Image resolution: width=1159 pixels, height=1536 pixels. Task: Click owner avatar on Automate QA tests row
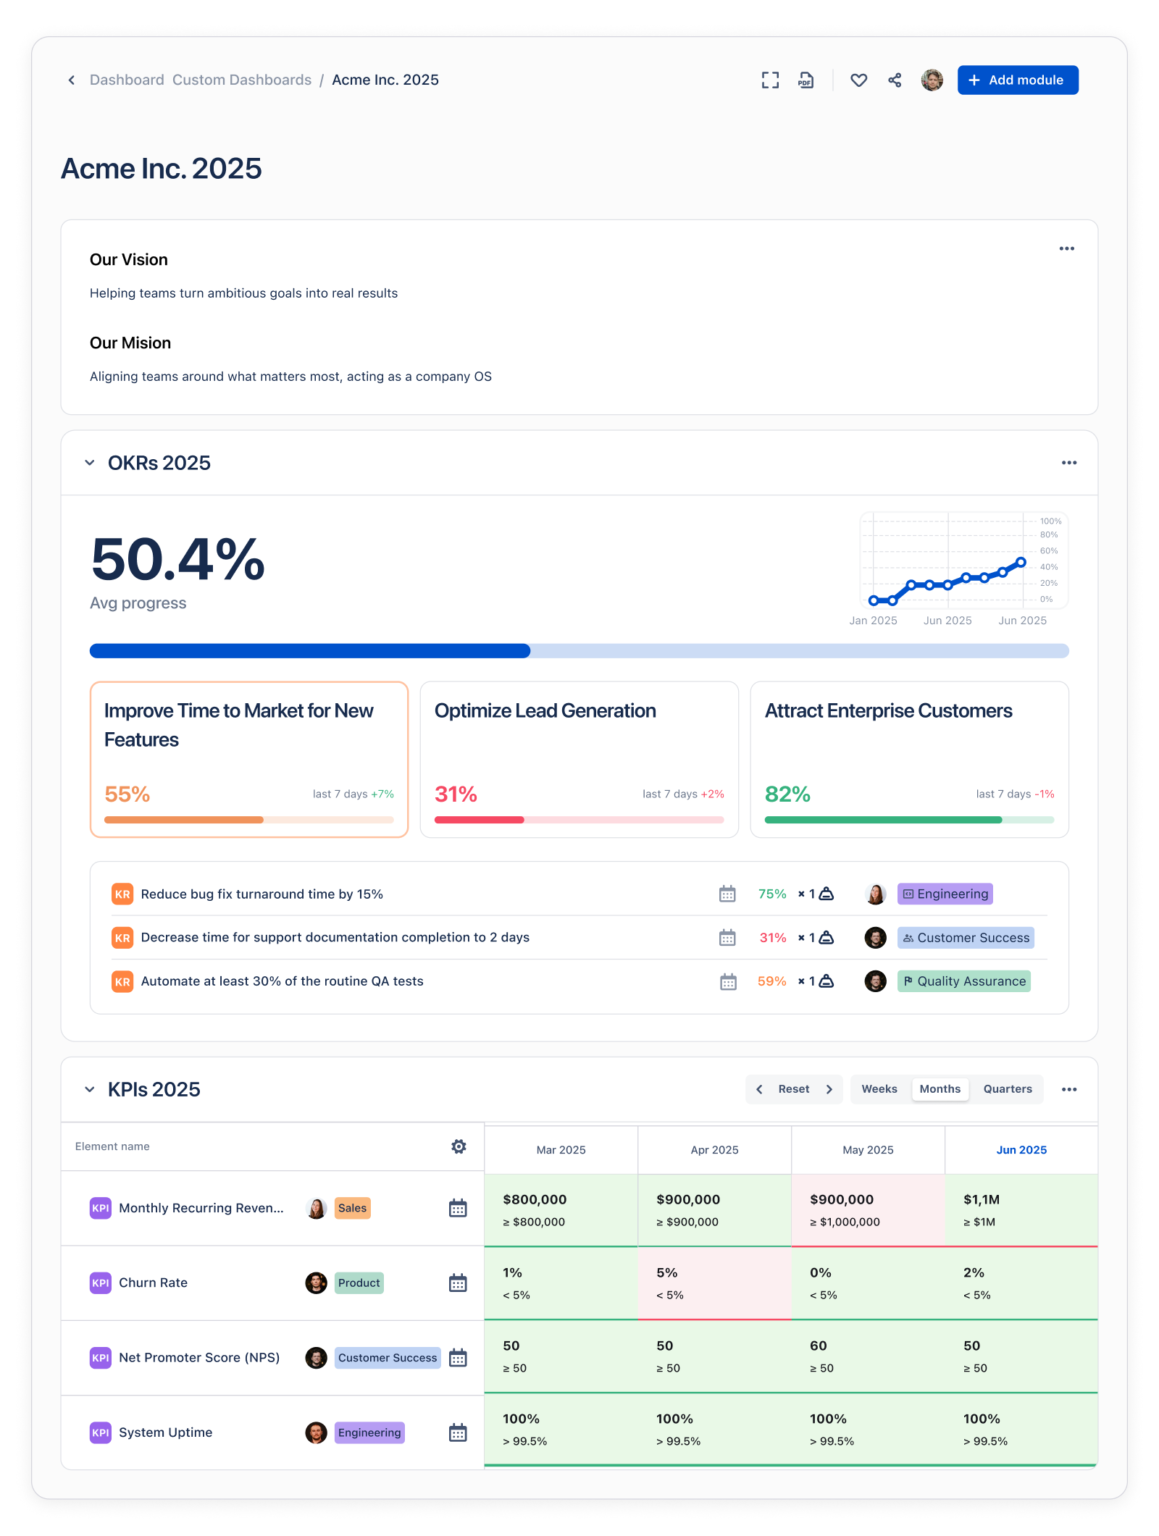[875, 982]
